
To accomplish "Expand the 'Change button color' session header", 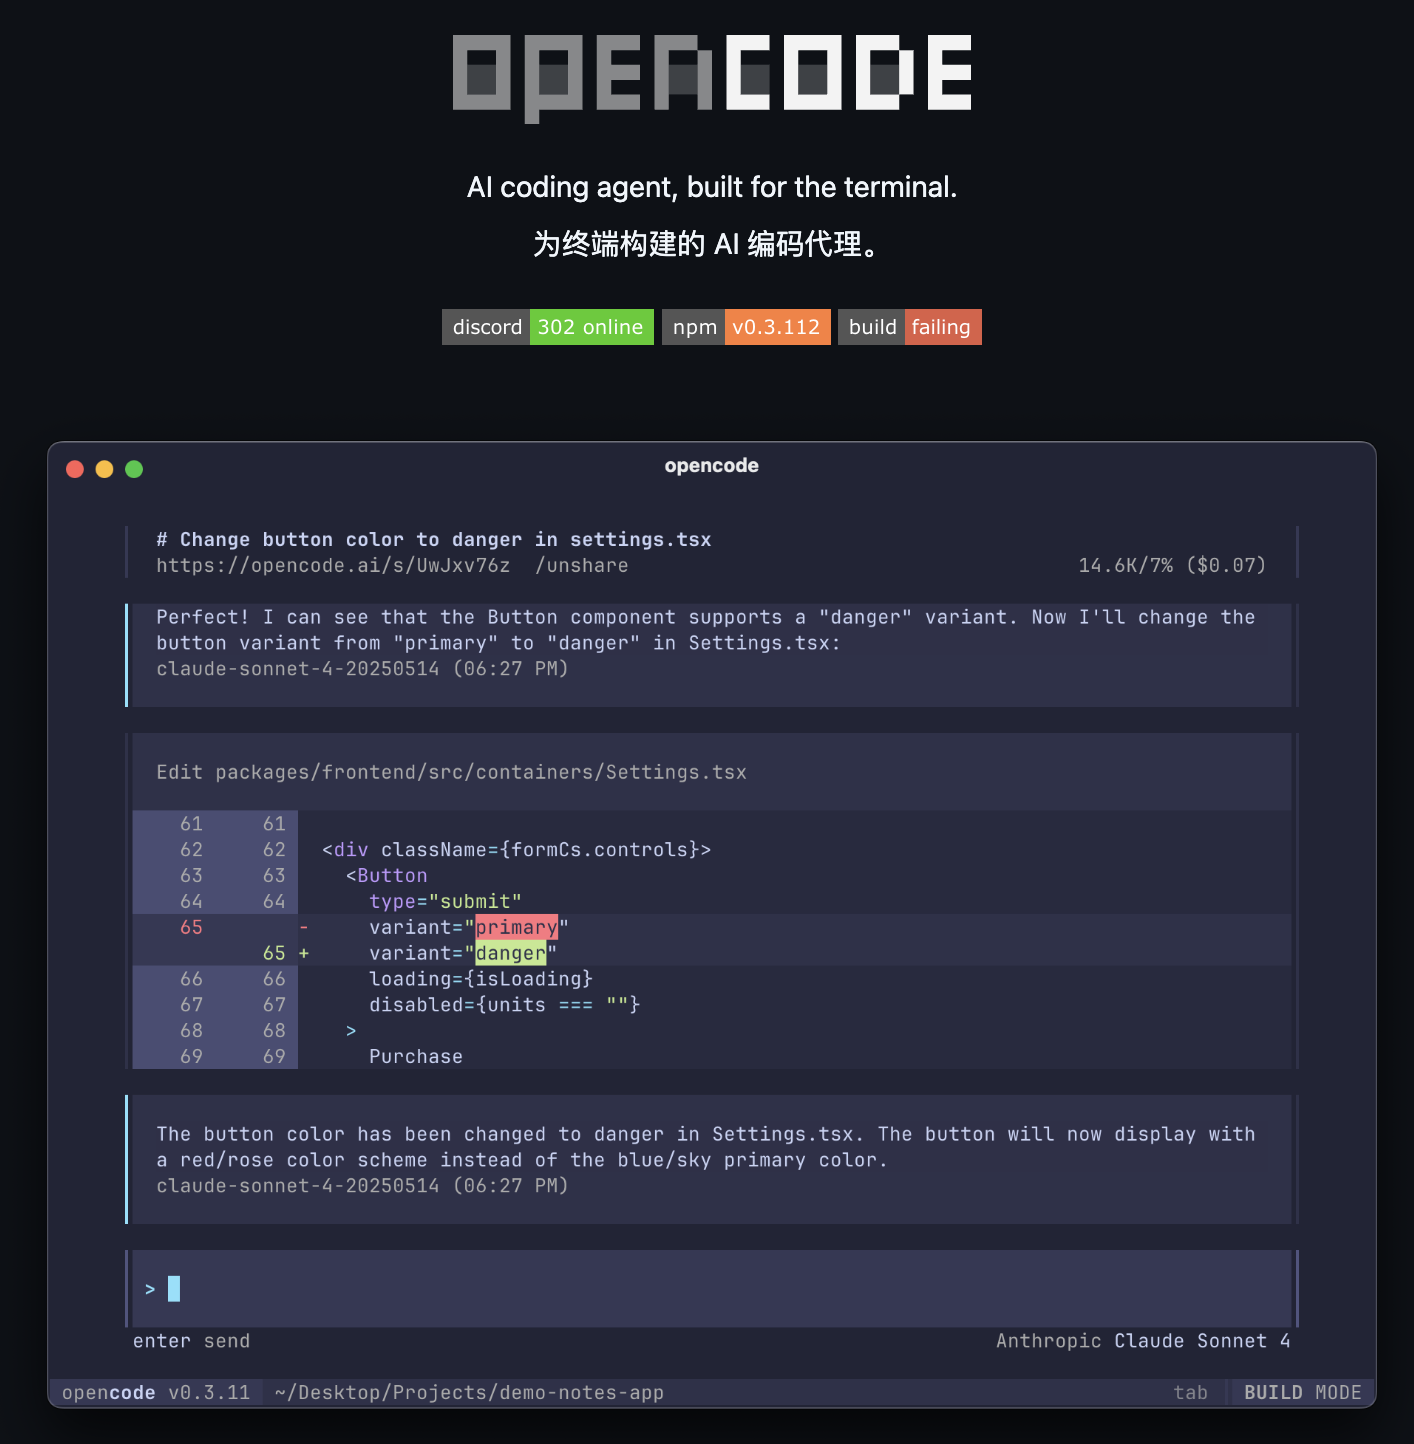I will [433, 539].
